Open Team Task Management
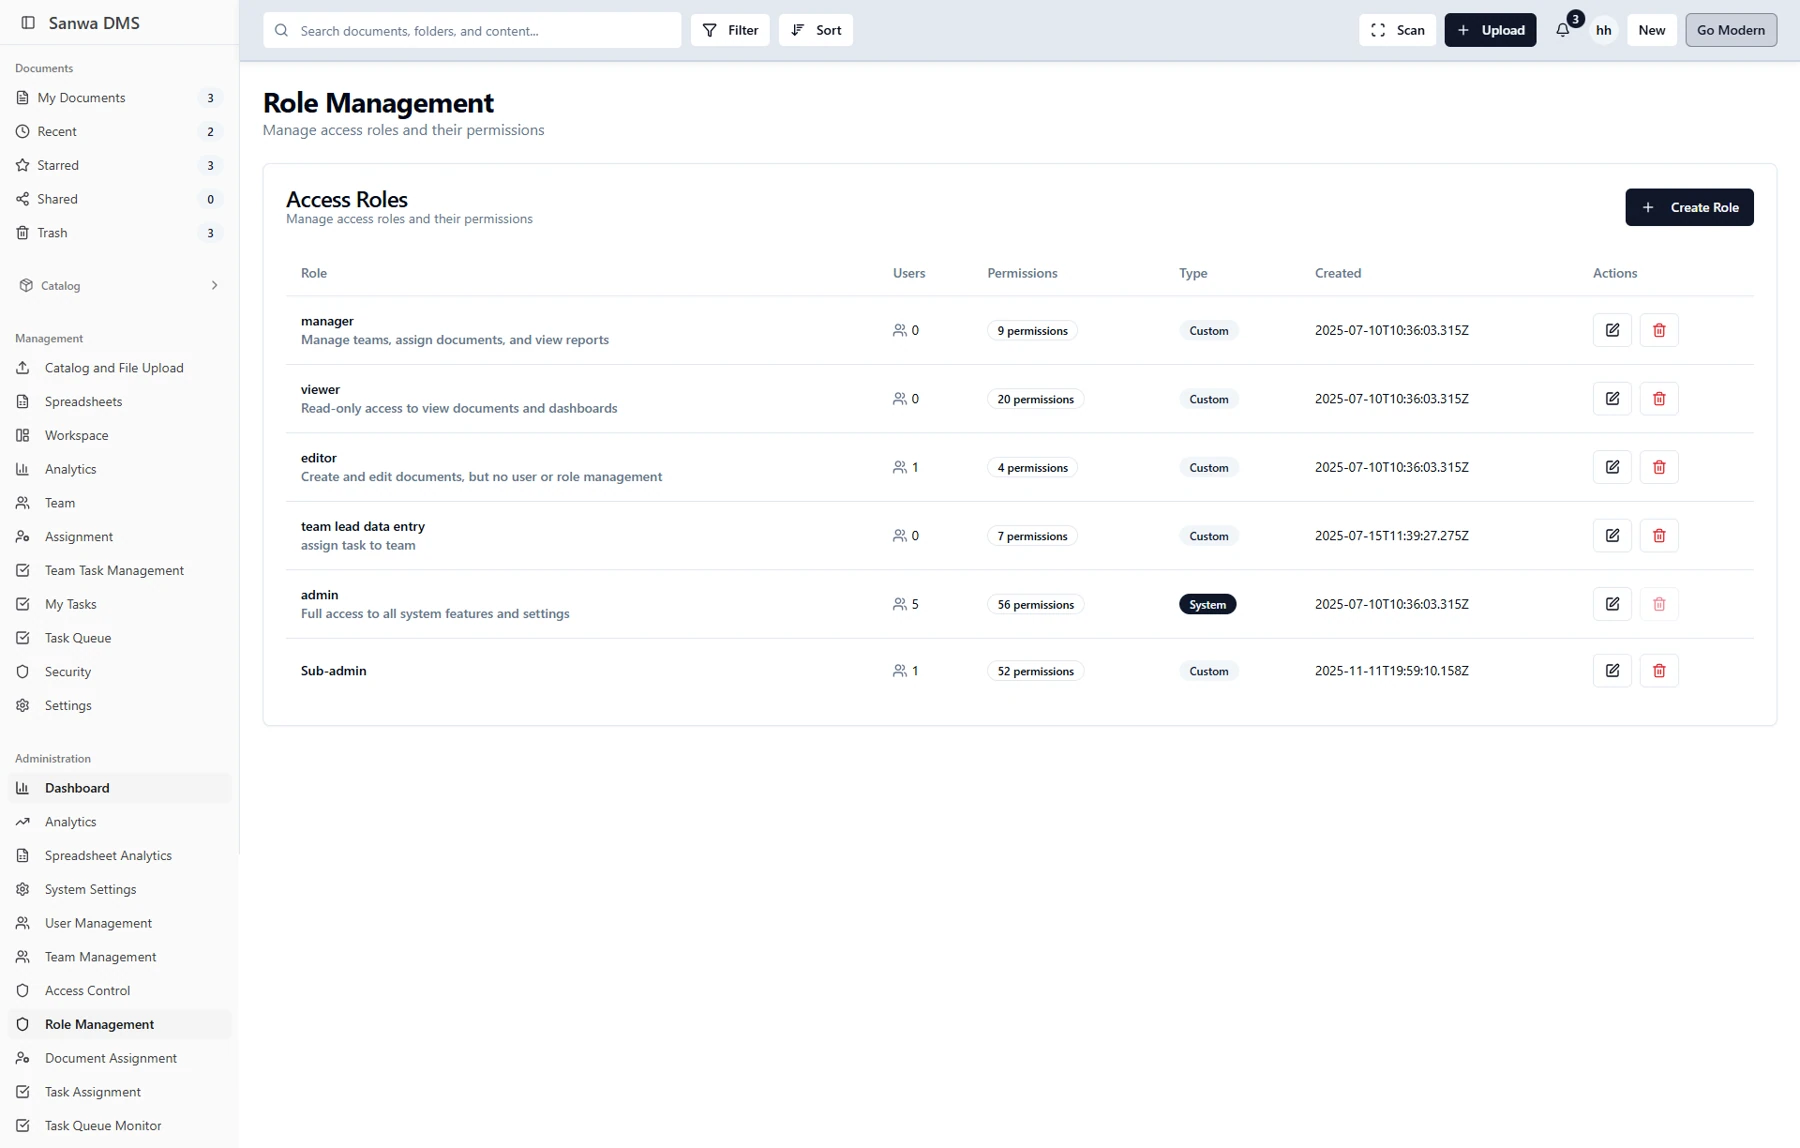Image resolution: width=1800 pixels, height=1148 pixels. click(119, 571)
